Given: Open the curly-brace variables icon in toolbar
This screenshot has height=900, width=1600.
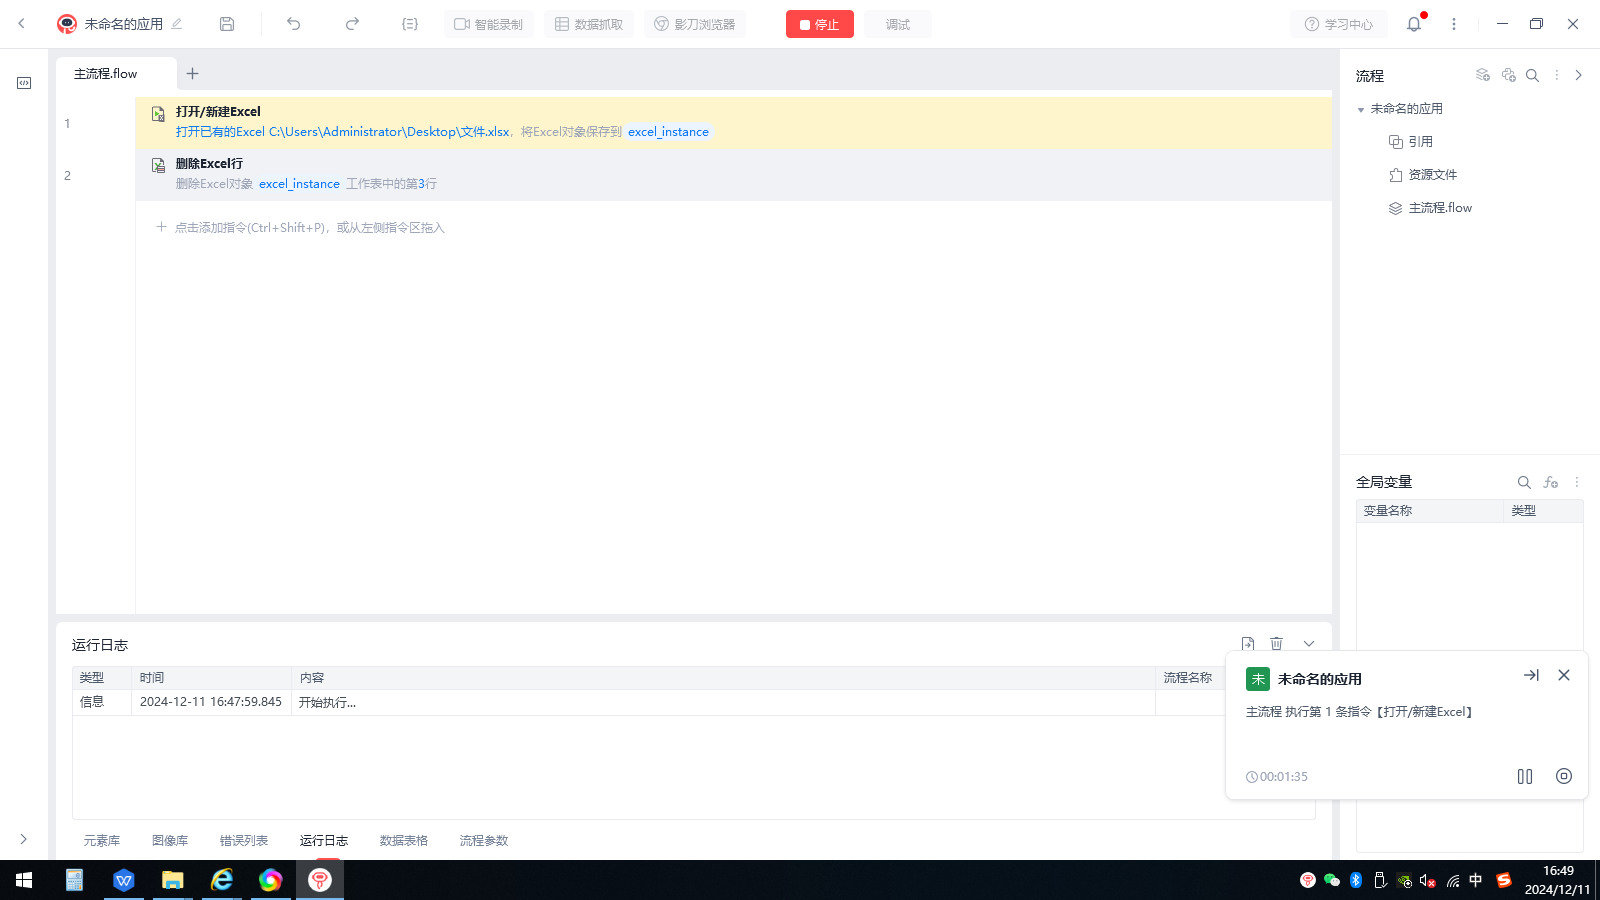Looking at the screenshot, I should click(x=410, y=24).
